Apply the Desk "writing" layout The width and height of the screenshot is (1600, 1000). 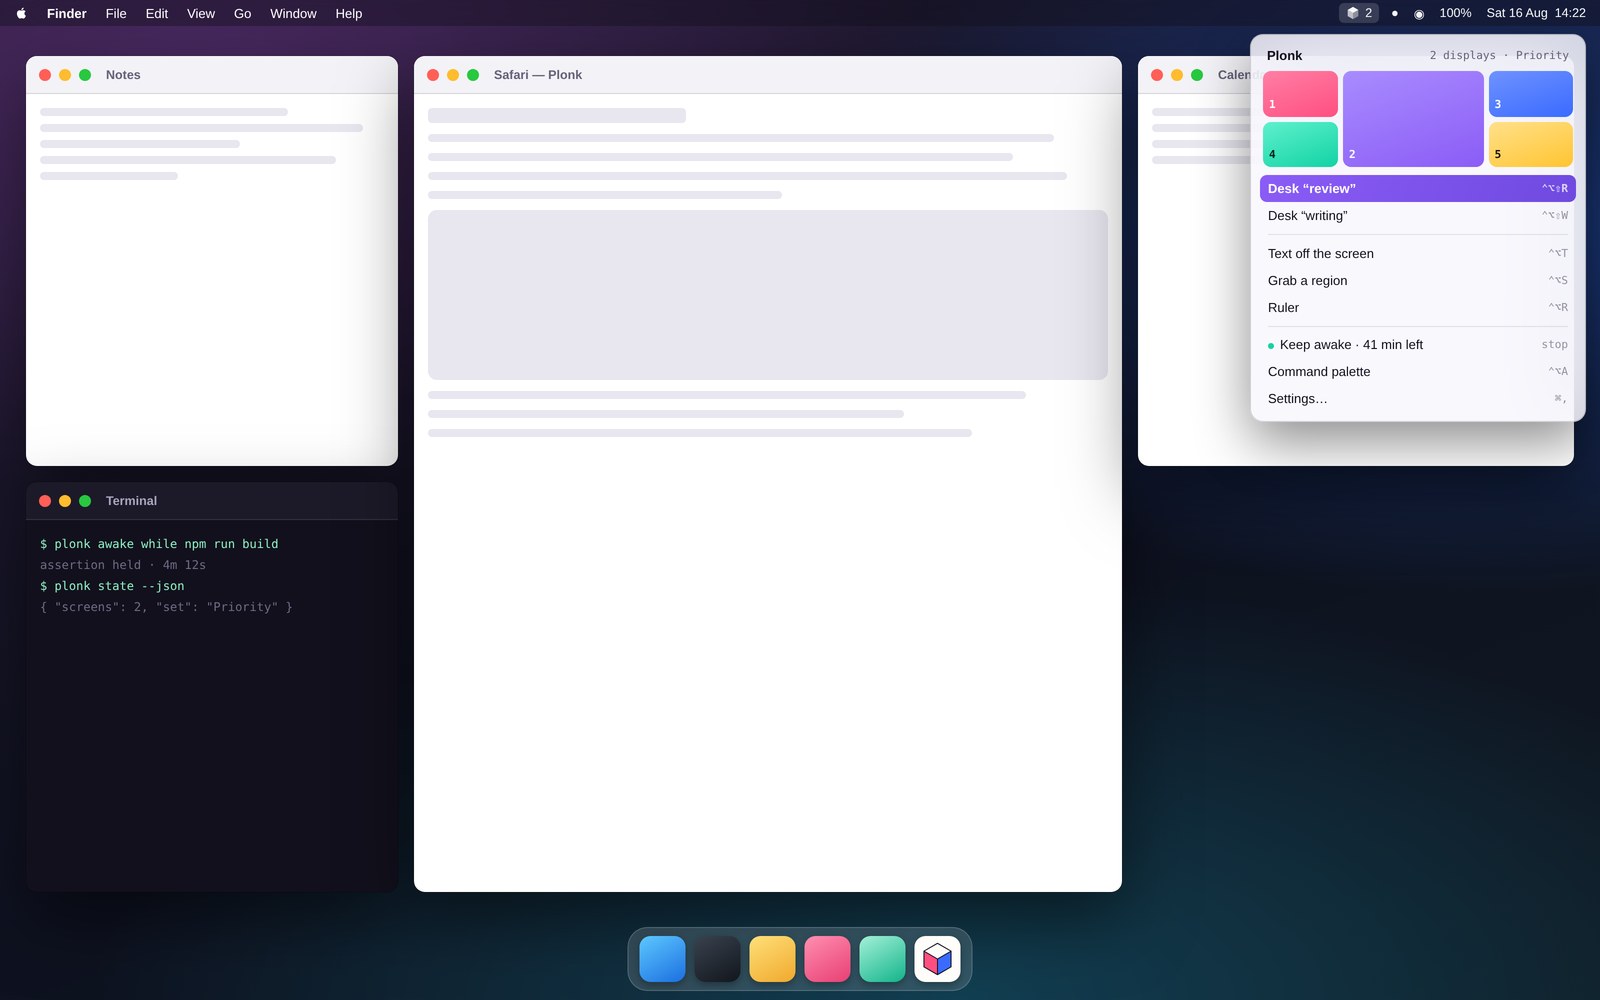coord(1417,215)
